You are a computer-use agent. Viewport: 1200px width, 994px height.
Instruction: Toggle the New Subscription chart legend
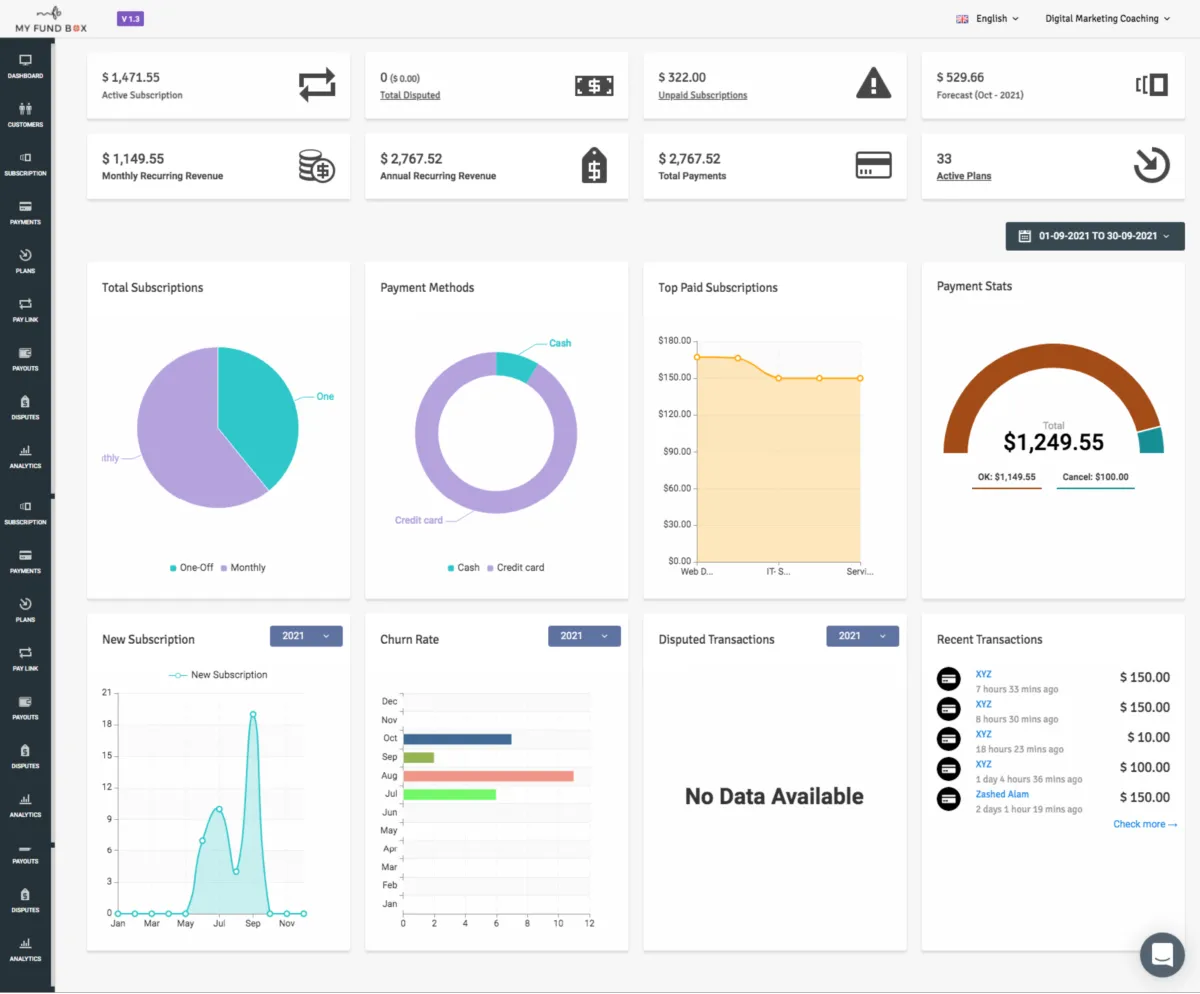coord(217,675)
